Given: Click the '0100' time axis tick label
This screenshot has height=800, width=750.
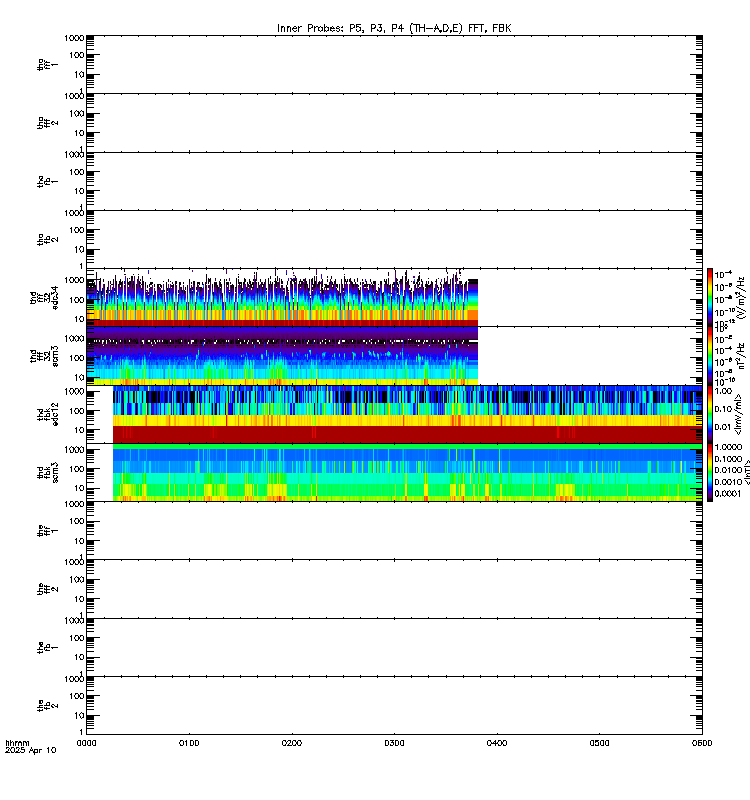Looking at the screenshot, I should click(x=189, y=743).
